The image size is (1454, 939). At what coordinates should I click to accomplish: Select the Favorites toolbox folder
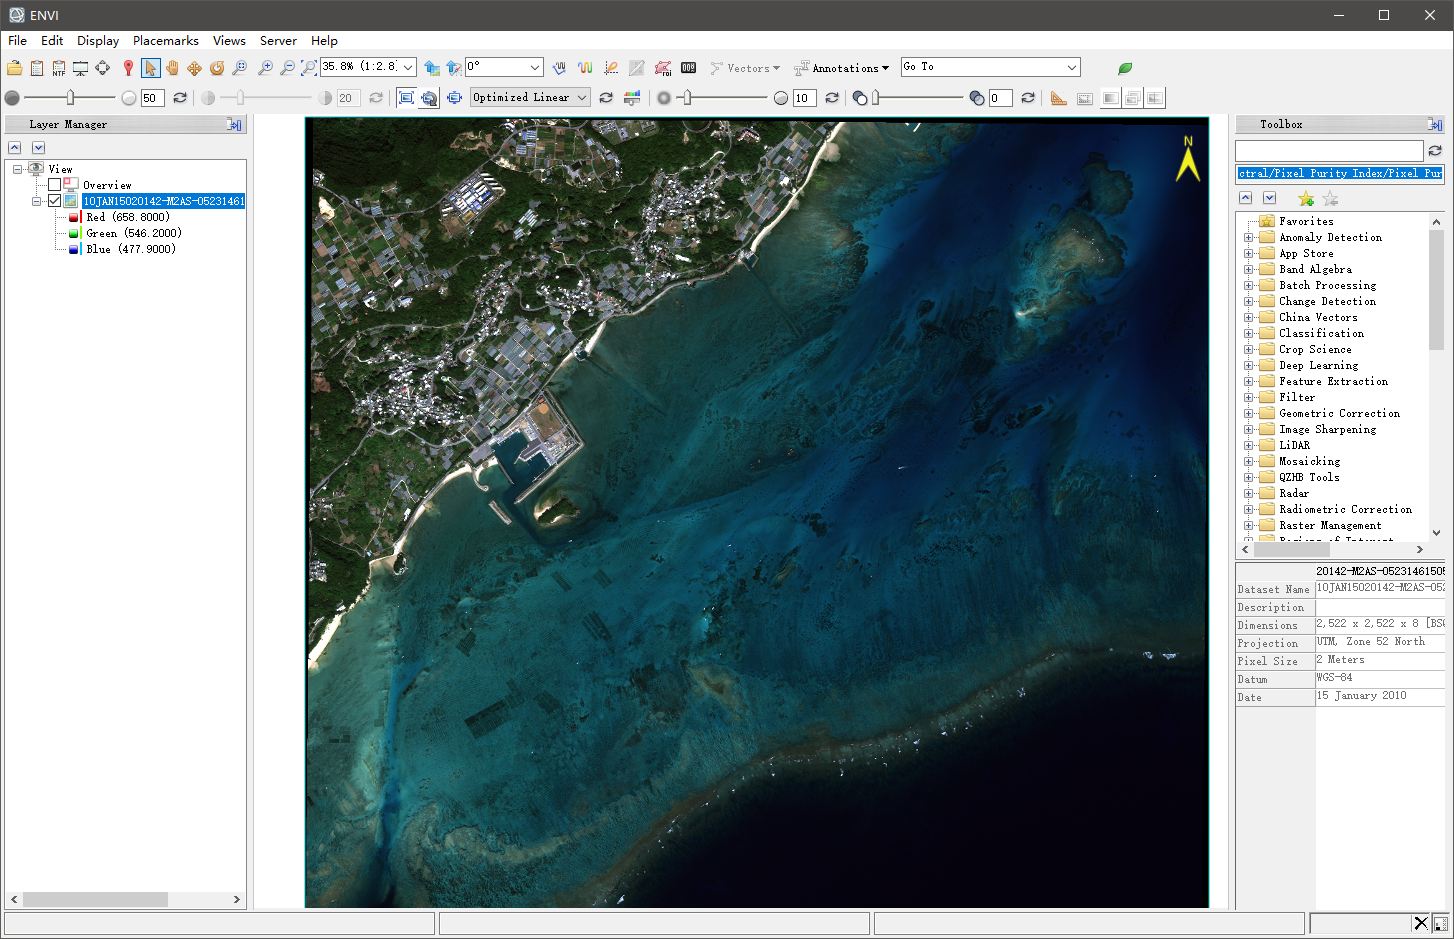(x=1306, y=222)
